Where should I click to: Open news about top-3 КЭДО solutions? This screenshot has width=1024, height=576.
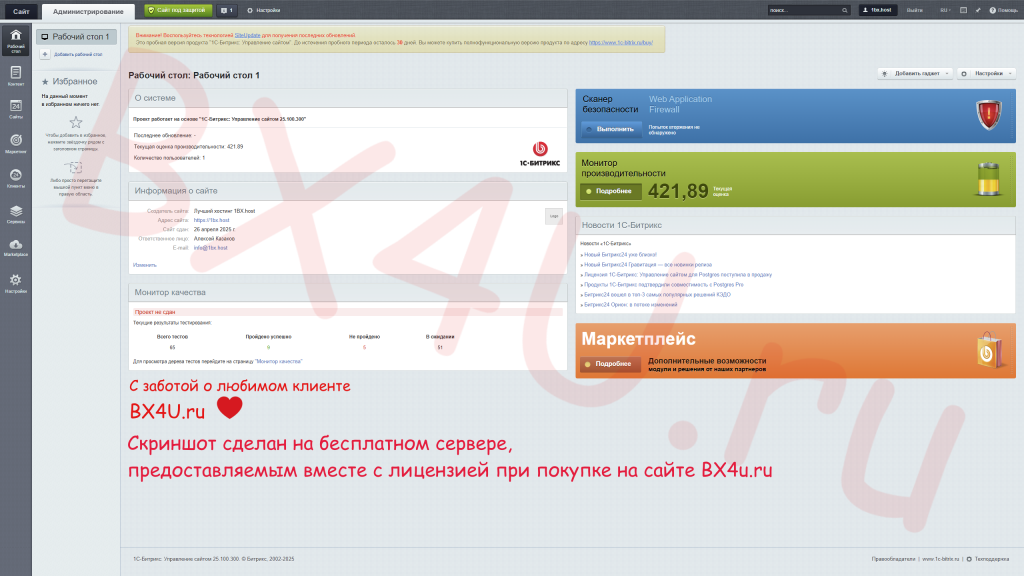657,295
